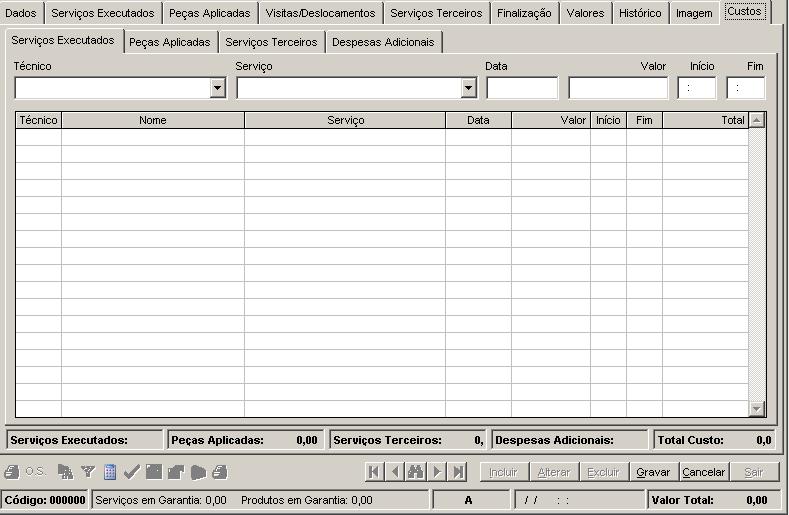Screen dimensions: 789x515
Task: Switch to the Valores tab
Action: [x=585, y=13]
